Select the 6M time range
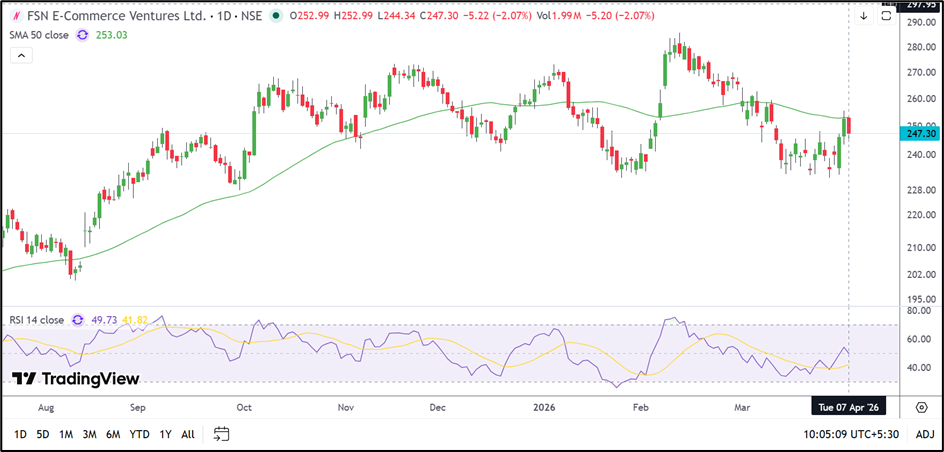The width and height of the screenshot is (944, 452). (x=114, y=434)
